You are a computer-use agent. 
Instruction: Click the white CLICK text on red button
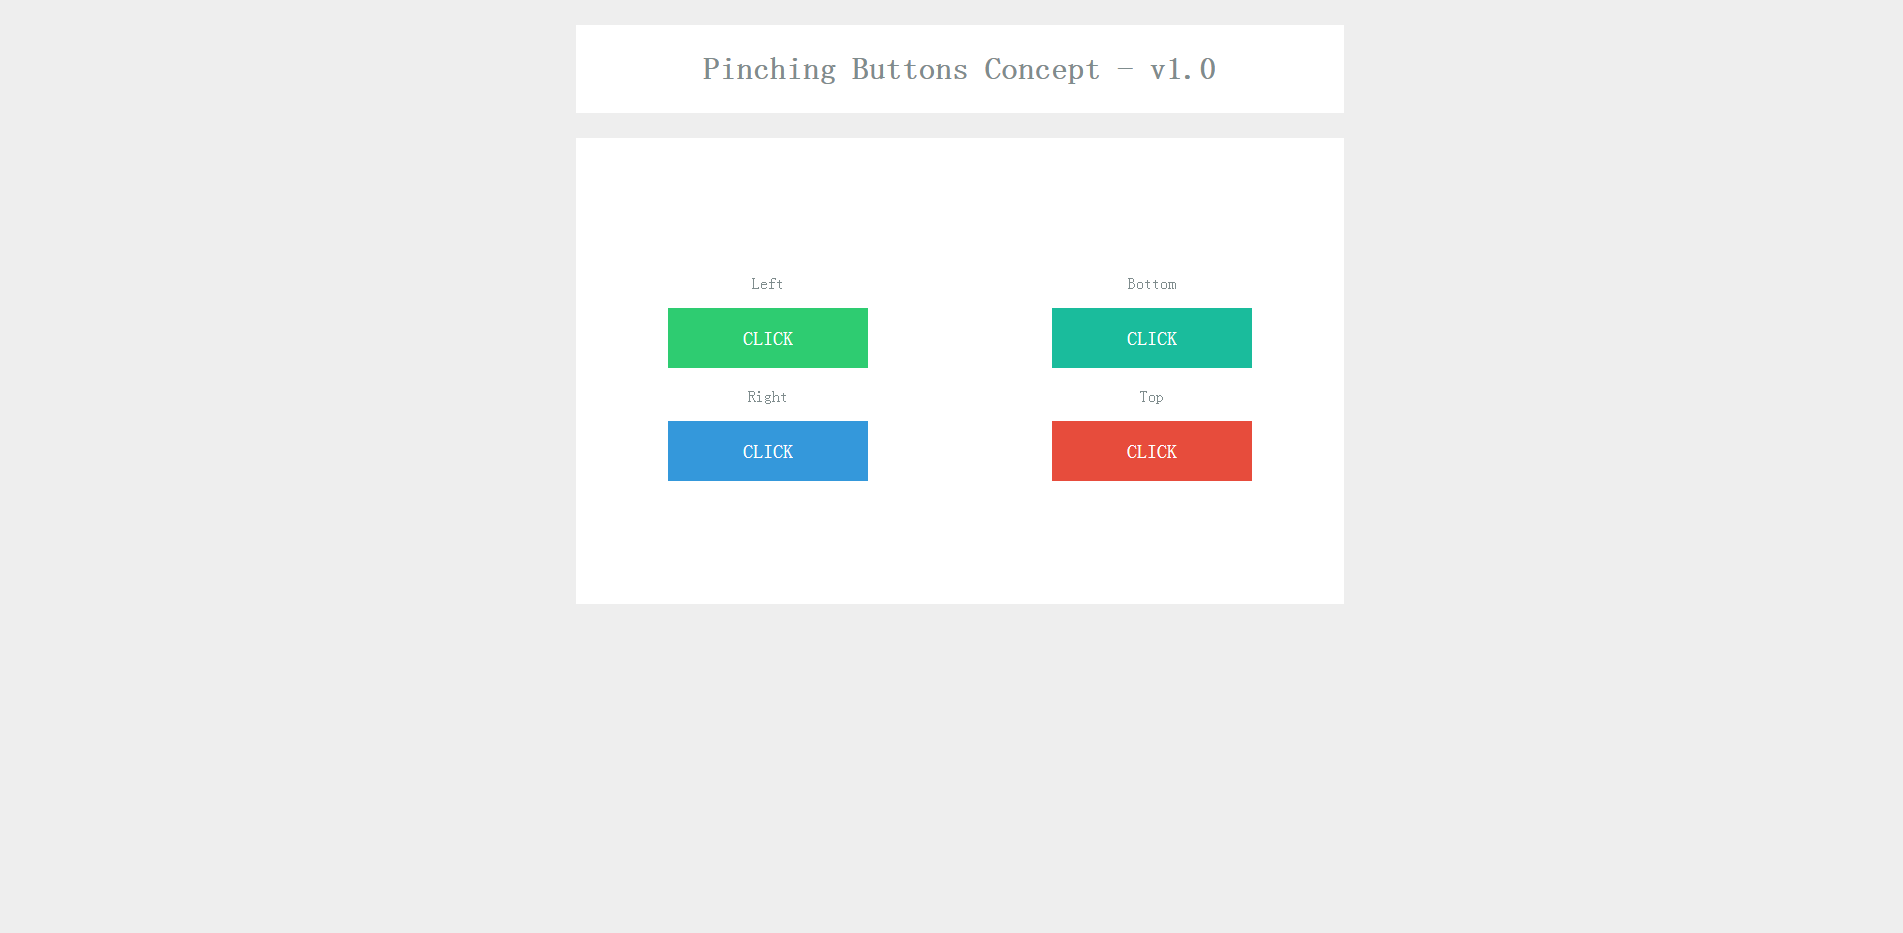tap(1151, 452)
